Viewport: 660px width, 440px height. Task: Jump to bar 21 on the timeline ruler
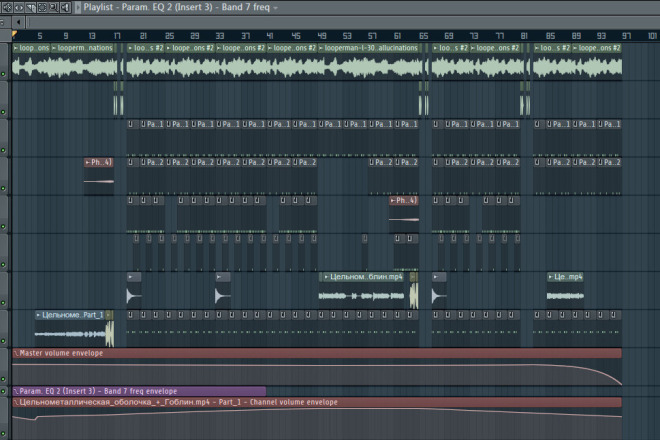(143, 36)
